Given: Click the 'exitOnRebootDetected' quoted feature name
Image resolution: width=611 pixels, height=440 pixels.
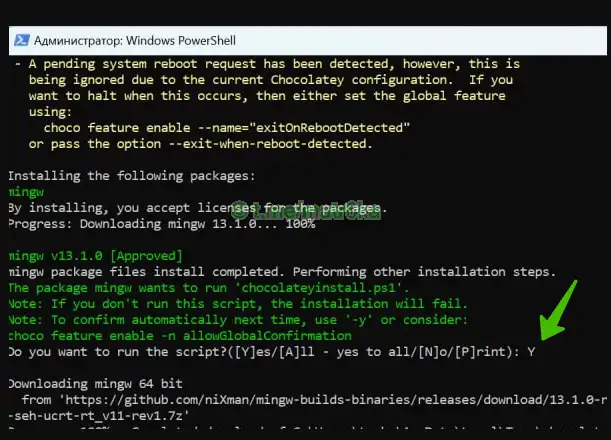Looking at the screenshot, I should [329, 128].
